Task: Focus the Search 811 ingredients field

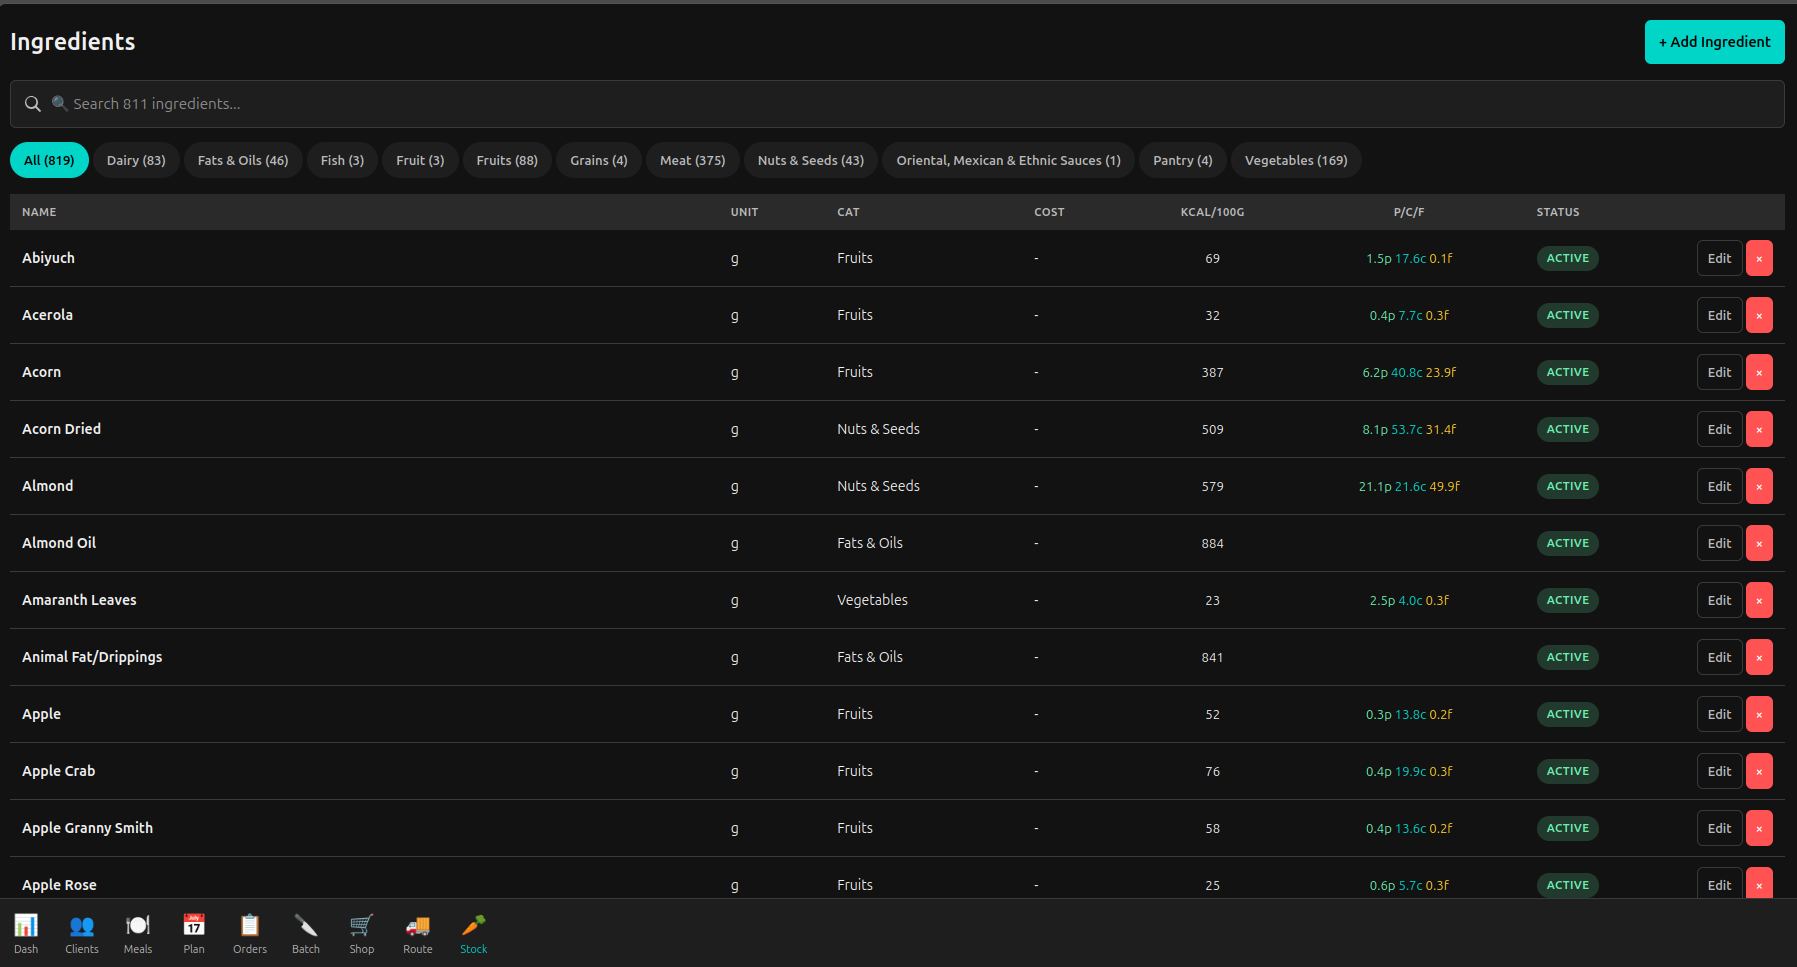Action: tap(897, 104)
